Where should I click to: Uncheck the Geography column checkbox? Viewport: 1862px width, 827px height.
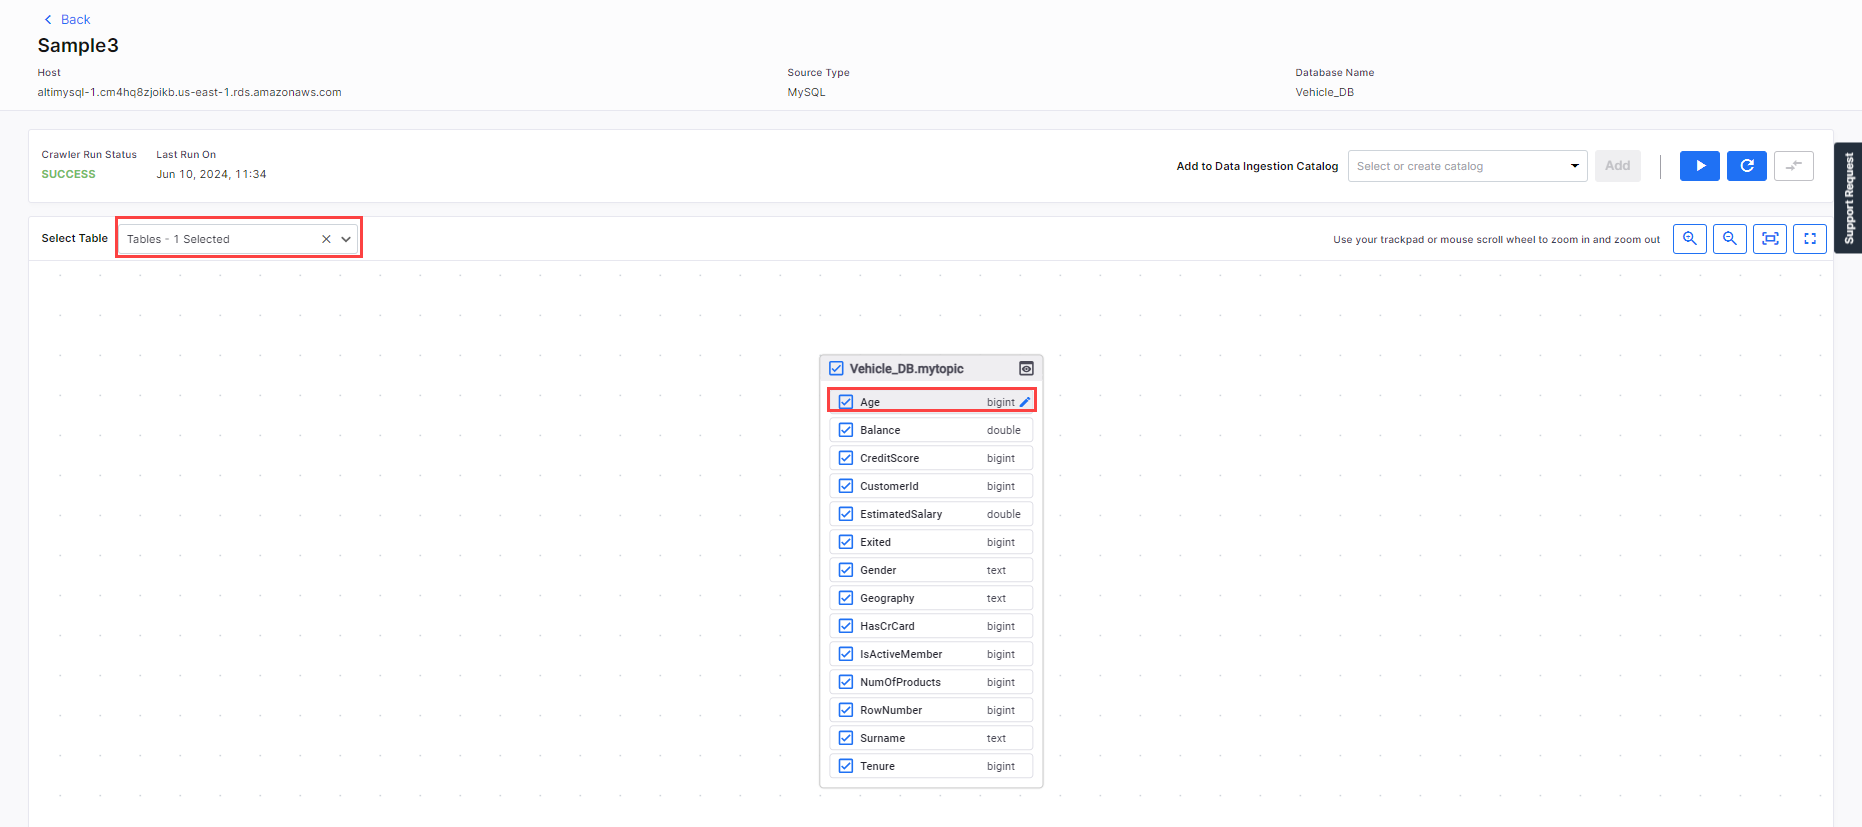click(846, 598)
